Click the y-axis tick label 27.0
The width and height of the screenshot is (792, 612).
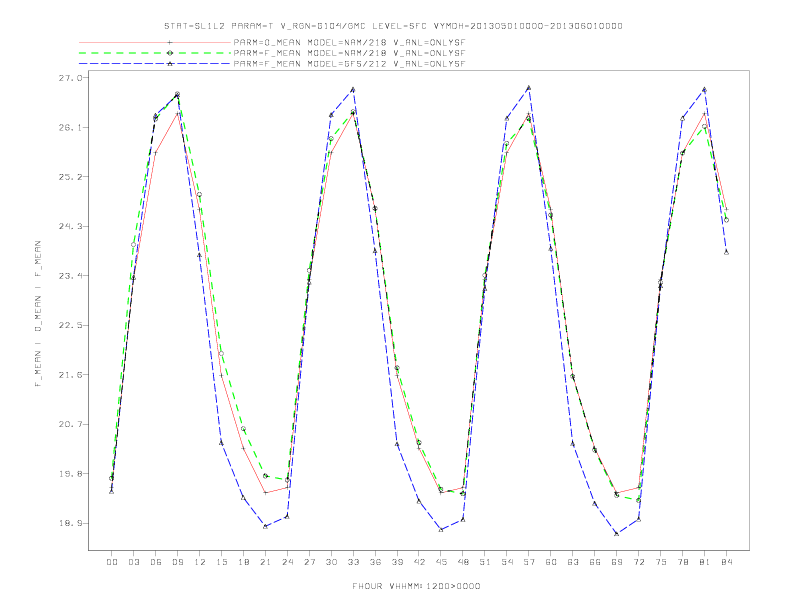[x=70, y=78]
